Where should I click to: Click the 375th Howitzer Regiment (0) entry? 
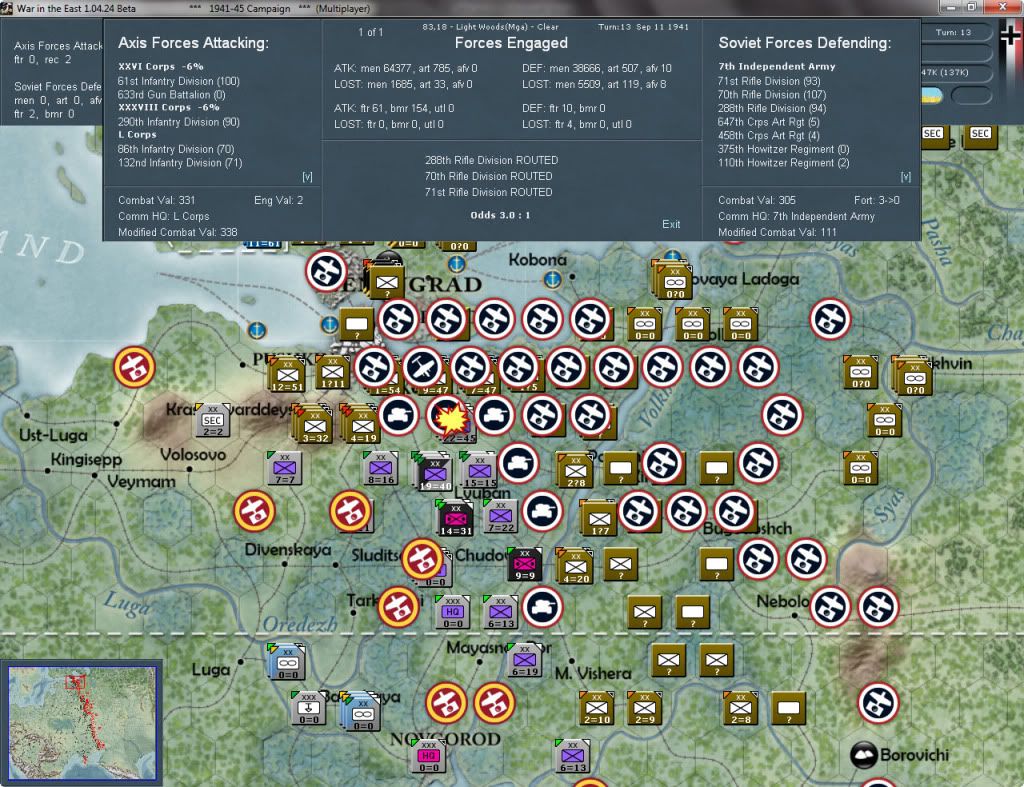783,149
